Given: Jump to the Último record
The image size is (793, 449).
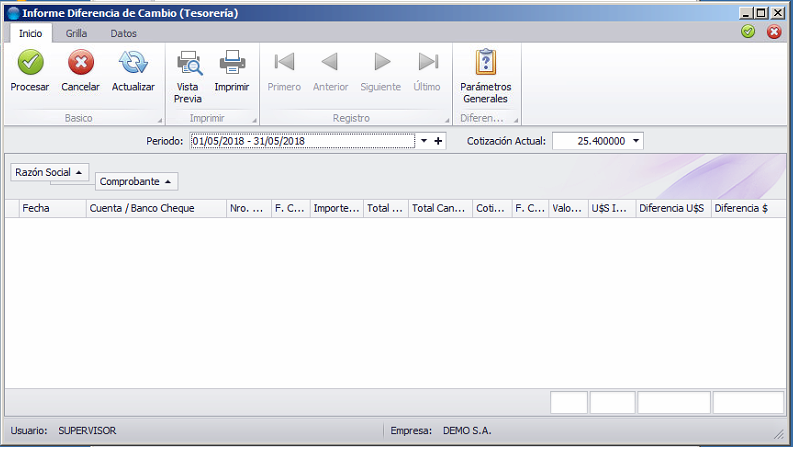Looking at the screenshot, I should (428, 62).
